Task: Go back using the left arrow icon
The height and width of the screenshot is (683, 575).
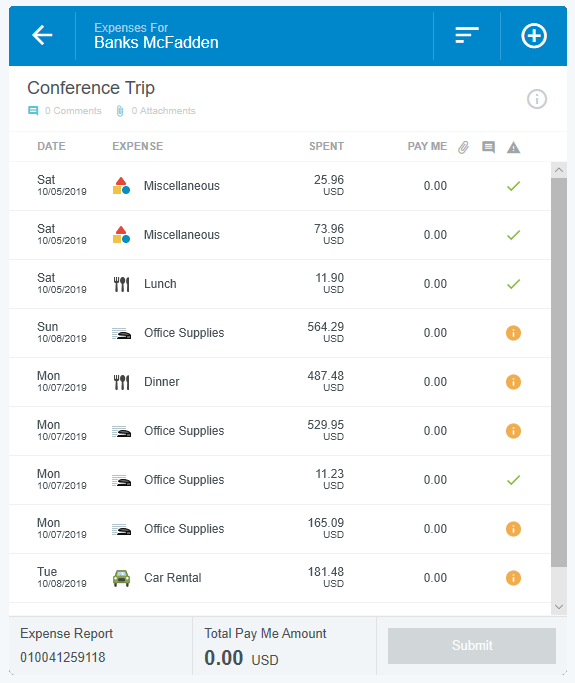Action: coord(42,35)
